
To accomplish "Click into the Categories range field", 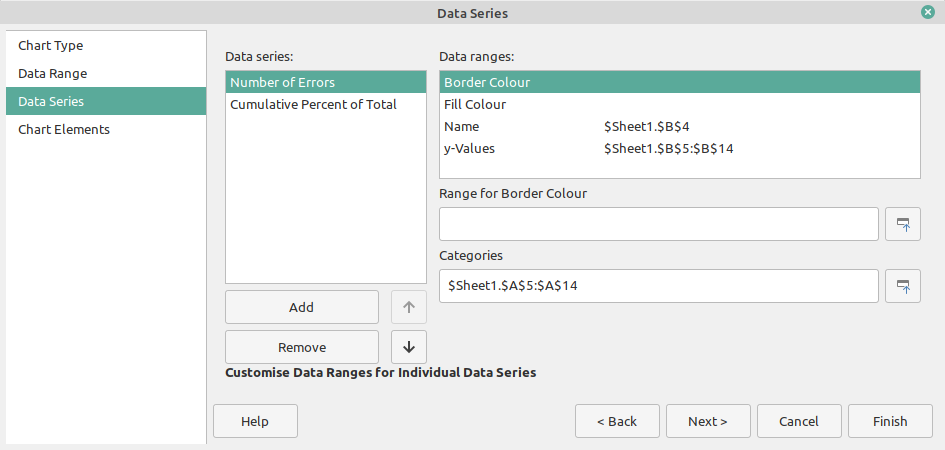I will [658, 286].
